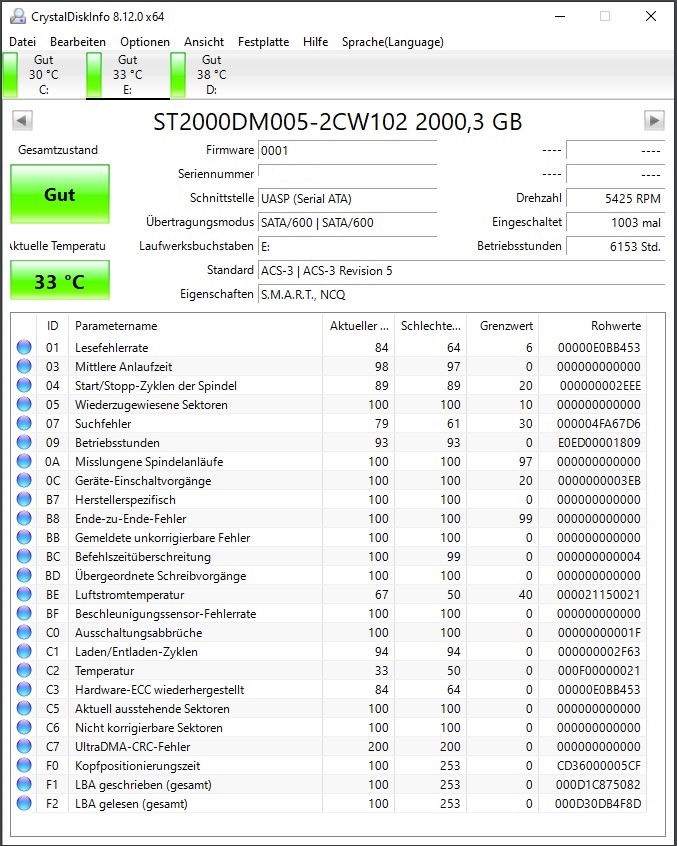Screen dimensions: 677x846
Task: Click status orb of Hardware-ECC wiederhergestellt row
Action: 24,690
